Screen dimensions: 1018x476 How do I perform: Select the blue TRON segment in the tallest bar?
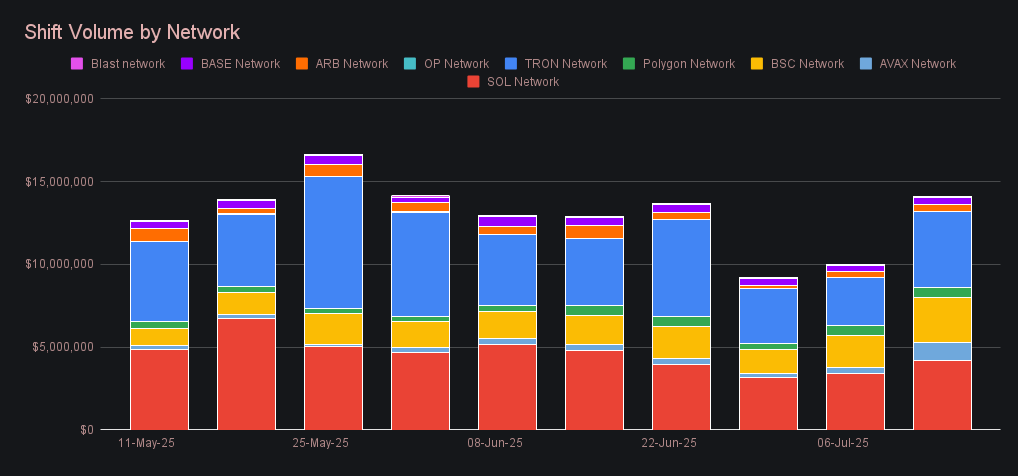pos(333,242)
